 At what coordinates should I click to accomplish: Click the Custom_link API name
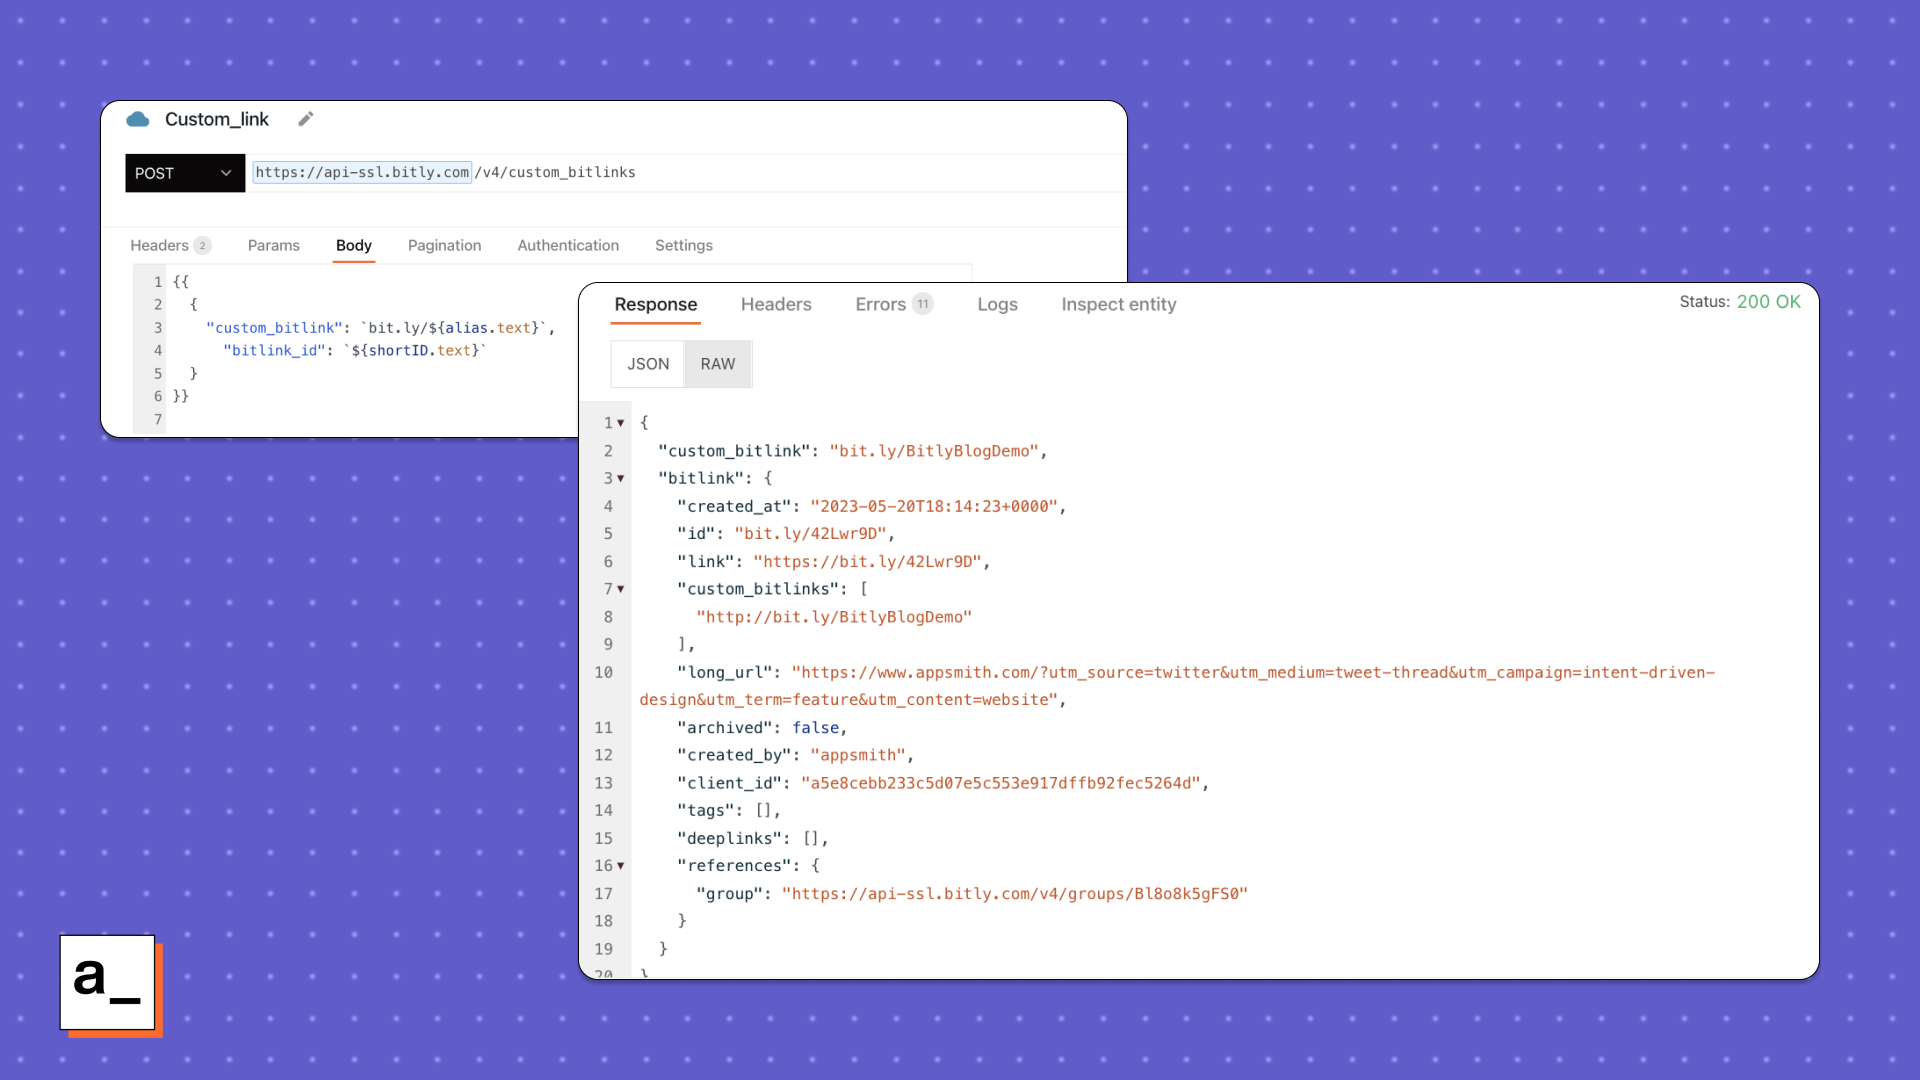click(217, 119)
